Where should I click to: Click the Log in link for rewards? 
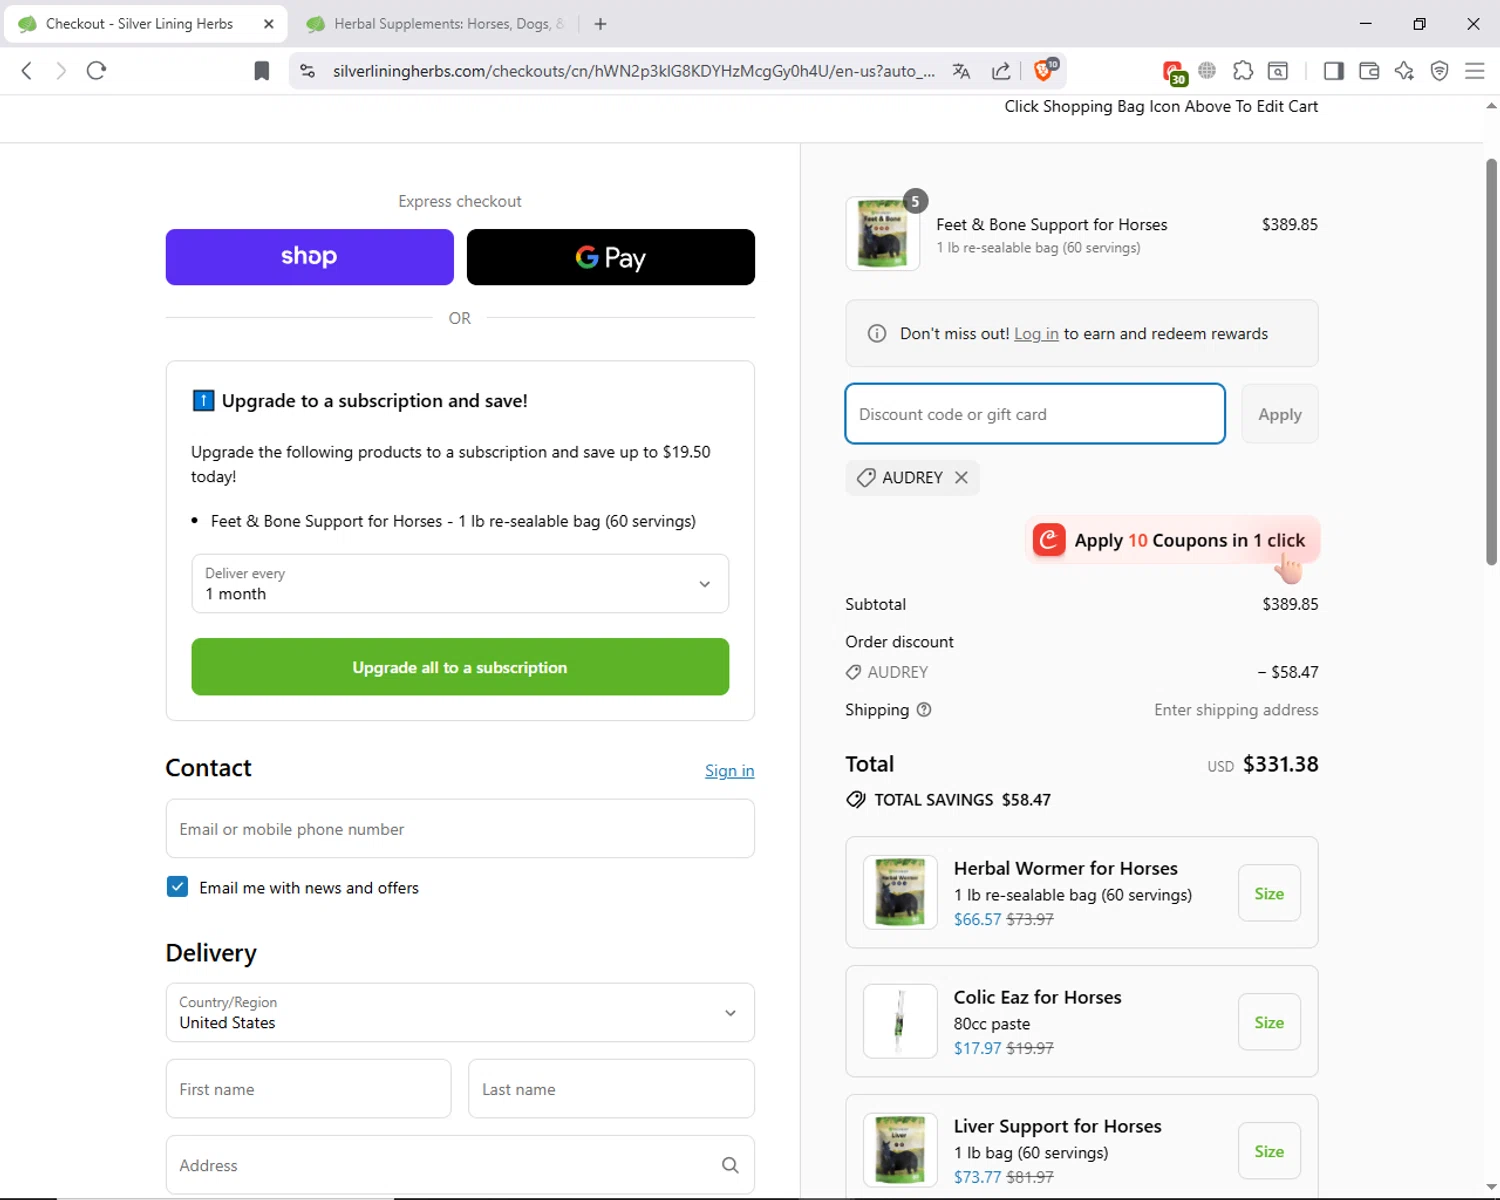(x=1036, y=334)
